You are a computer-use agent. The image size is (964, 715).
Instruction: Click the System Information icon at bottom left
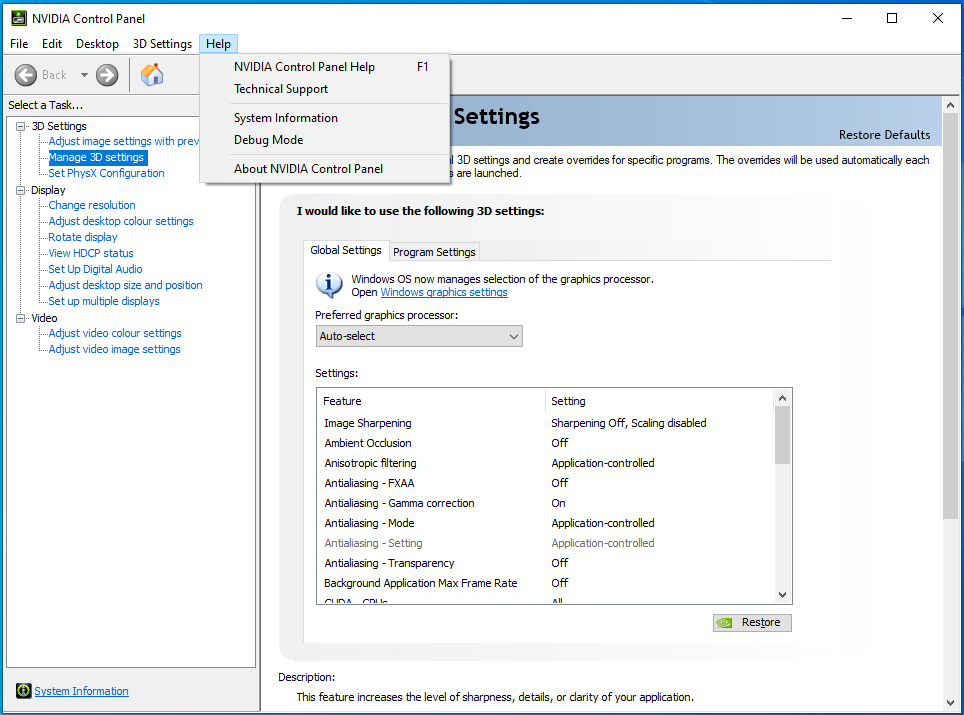click(x=23, y=690)
